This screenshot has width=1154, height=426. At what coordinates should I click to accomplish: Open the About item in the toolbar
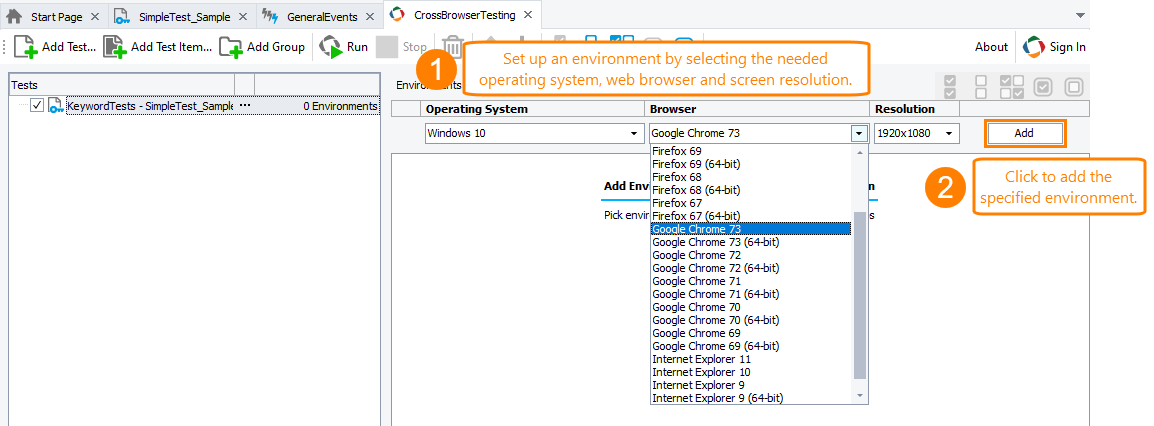point(991,47)
